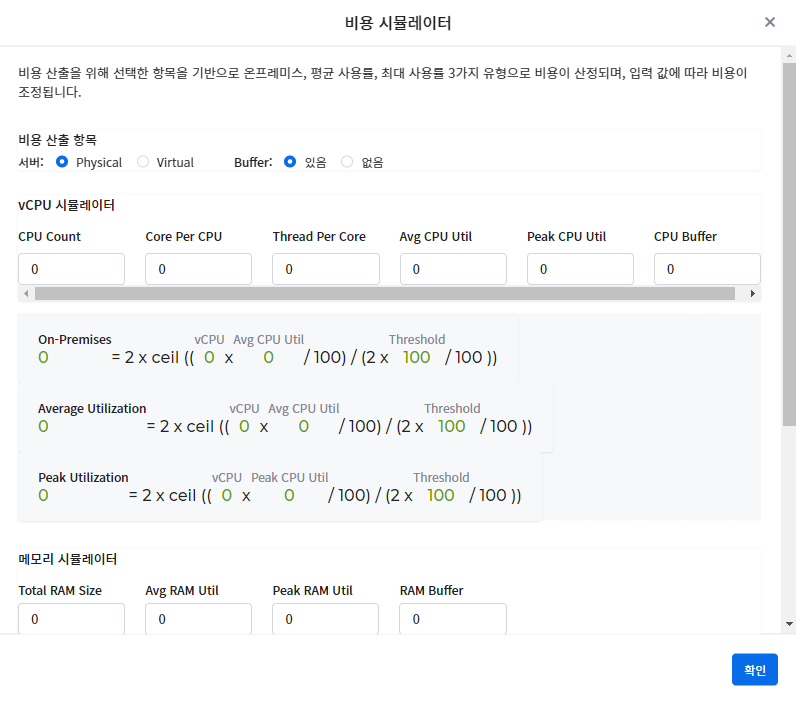This screenshot has height=703, width=796.
Task: Focus the CPU Buffer input field
Action: tap(706, 269)
